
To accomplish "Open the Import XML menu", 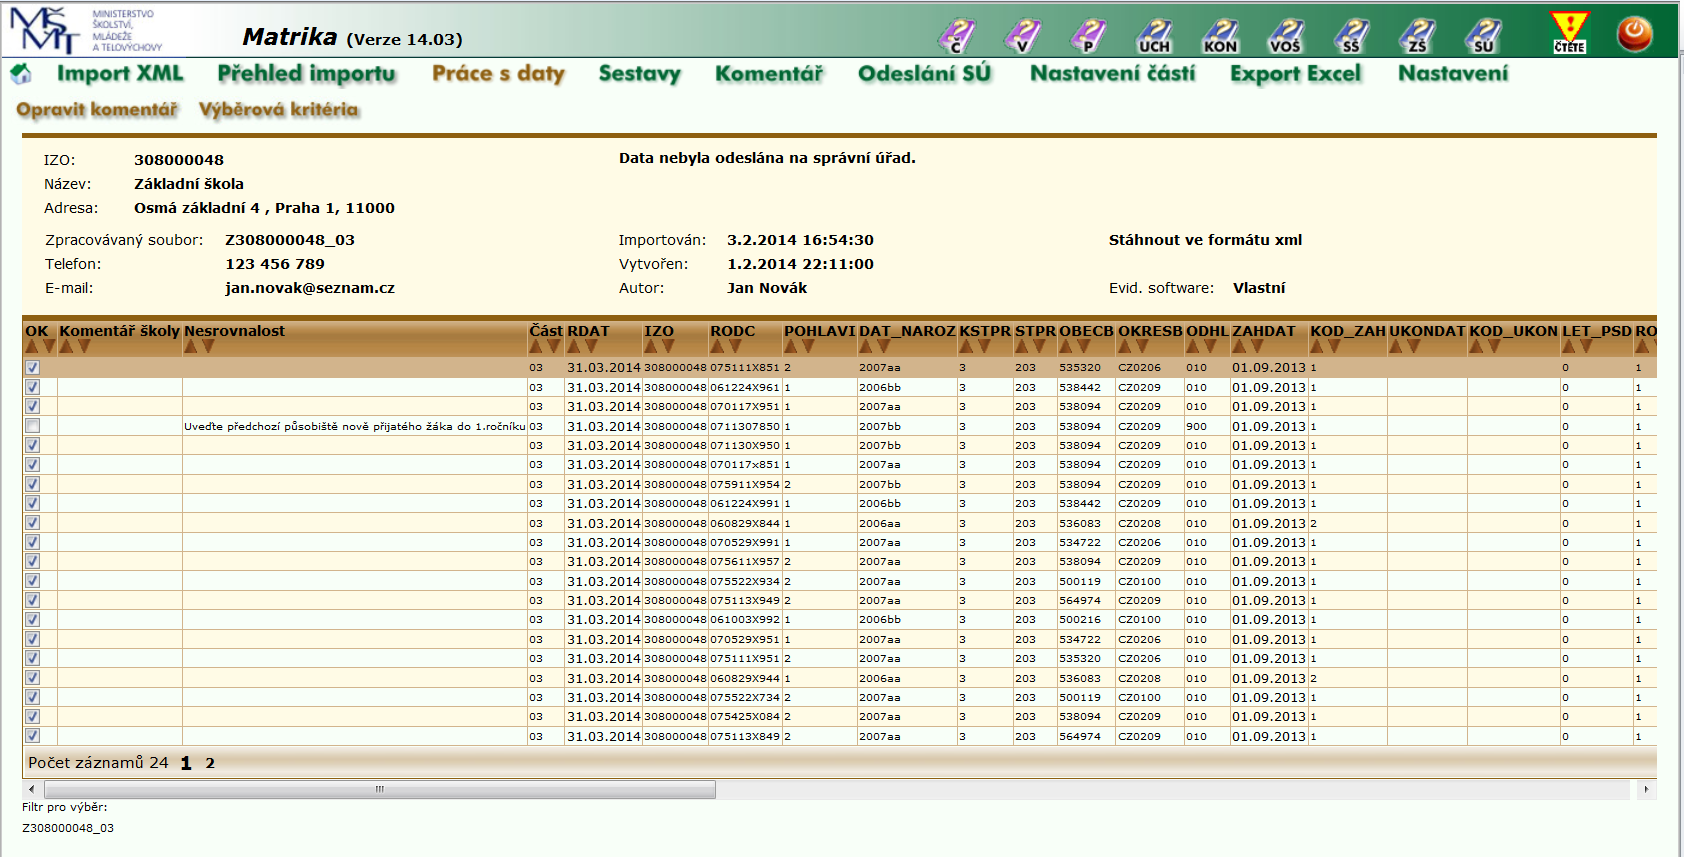I will point(120,73).
